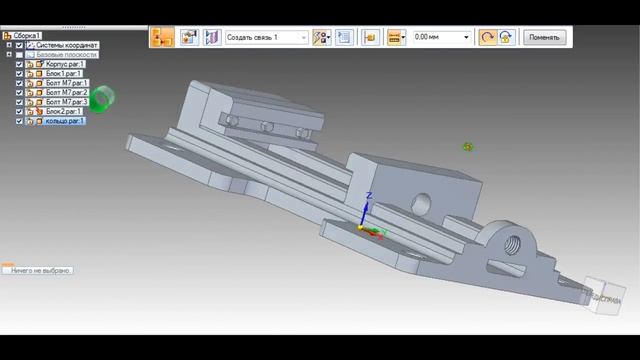
Task: Open the offset type dropdown arrow
Action: [403, 37]
